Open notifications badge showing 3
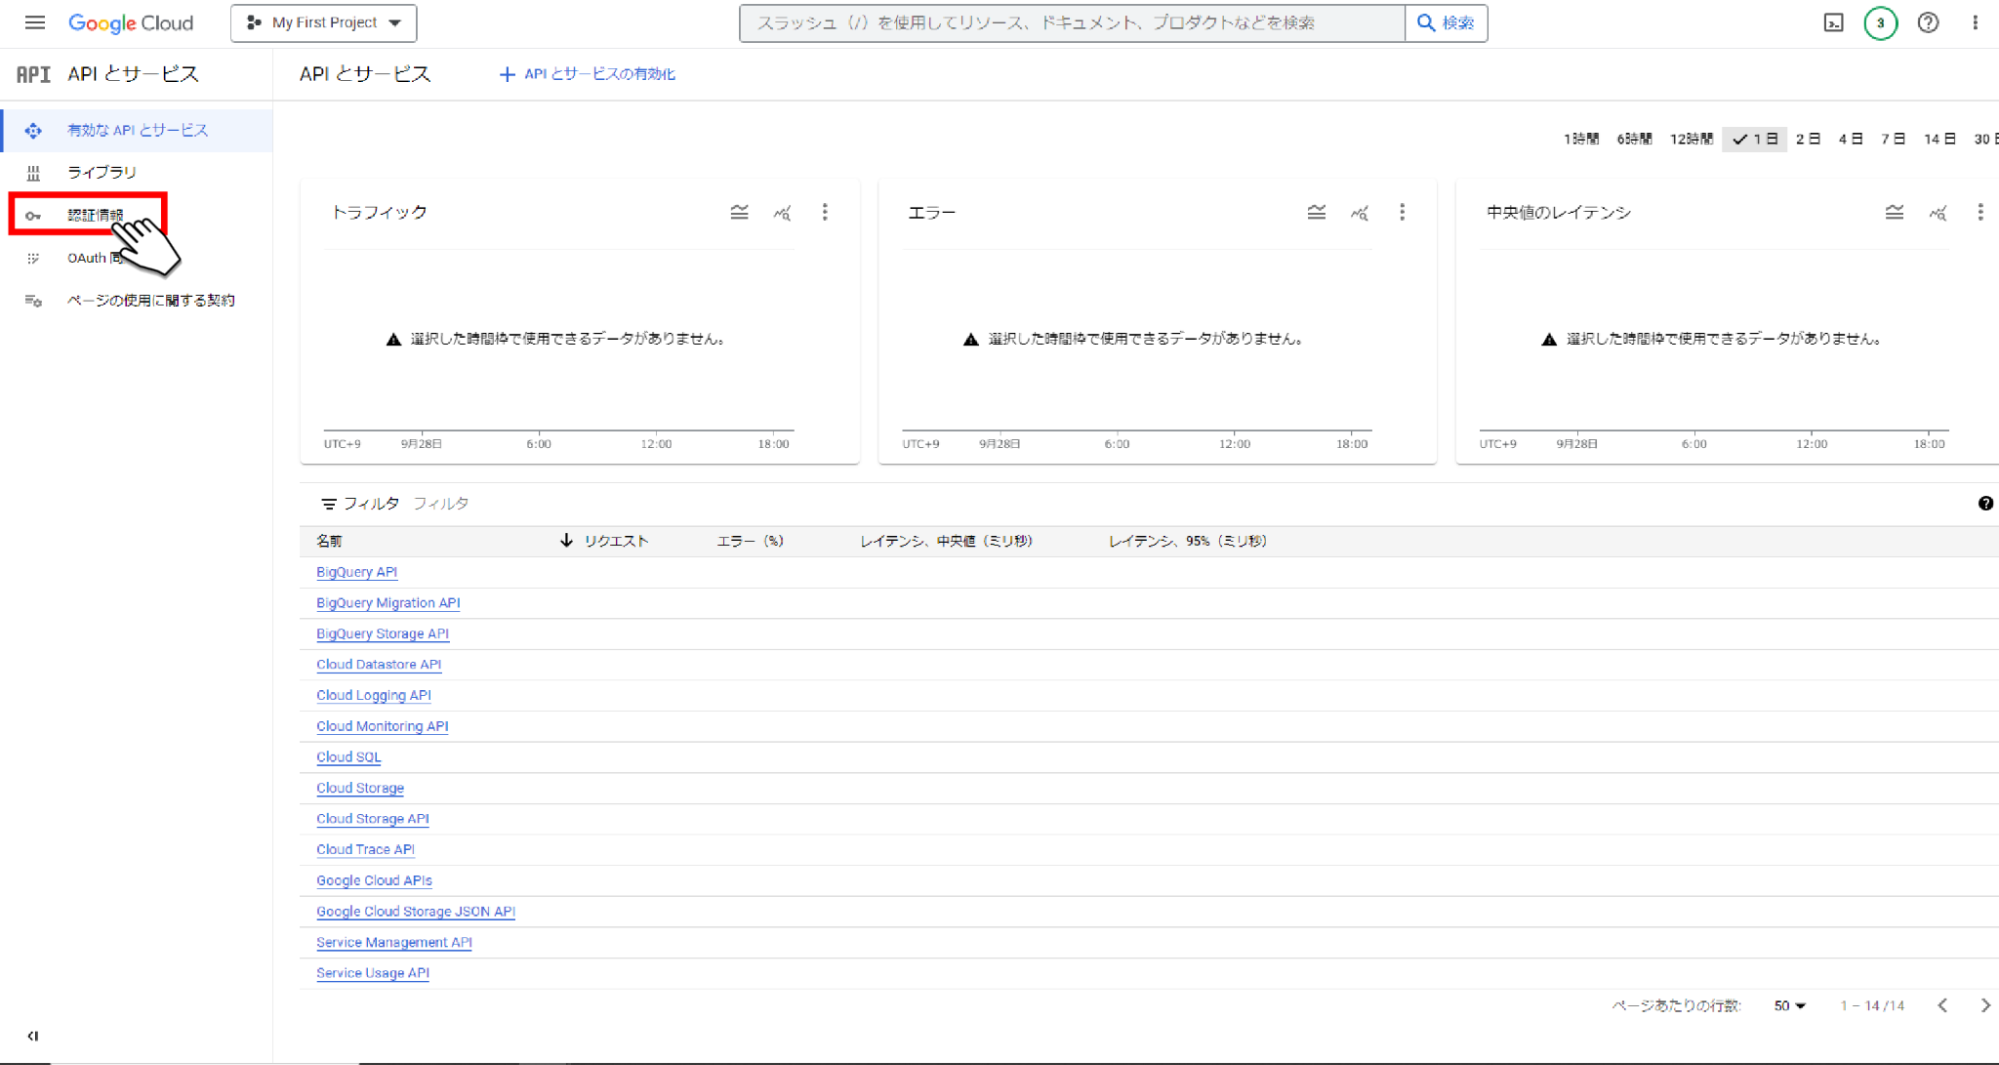The image size is (1999, 1065). click(1880, 22)
